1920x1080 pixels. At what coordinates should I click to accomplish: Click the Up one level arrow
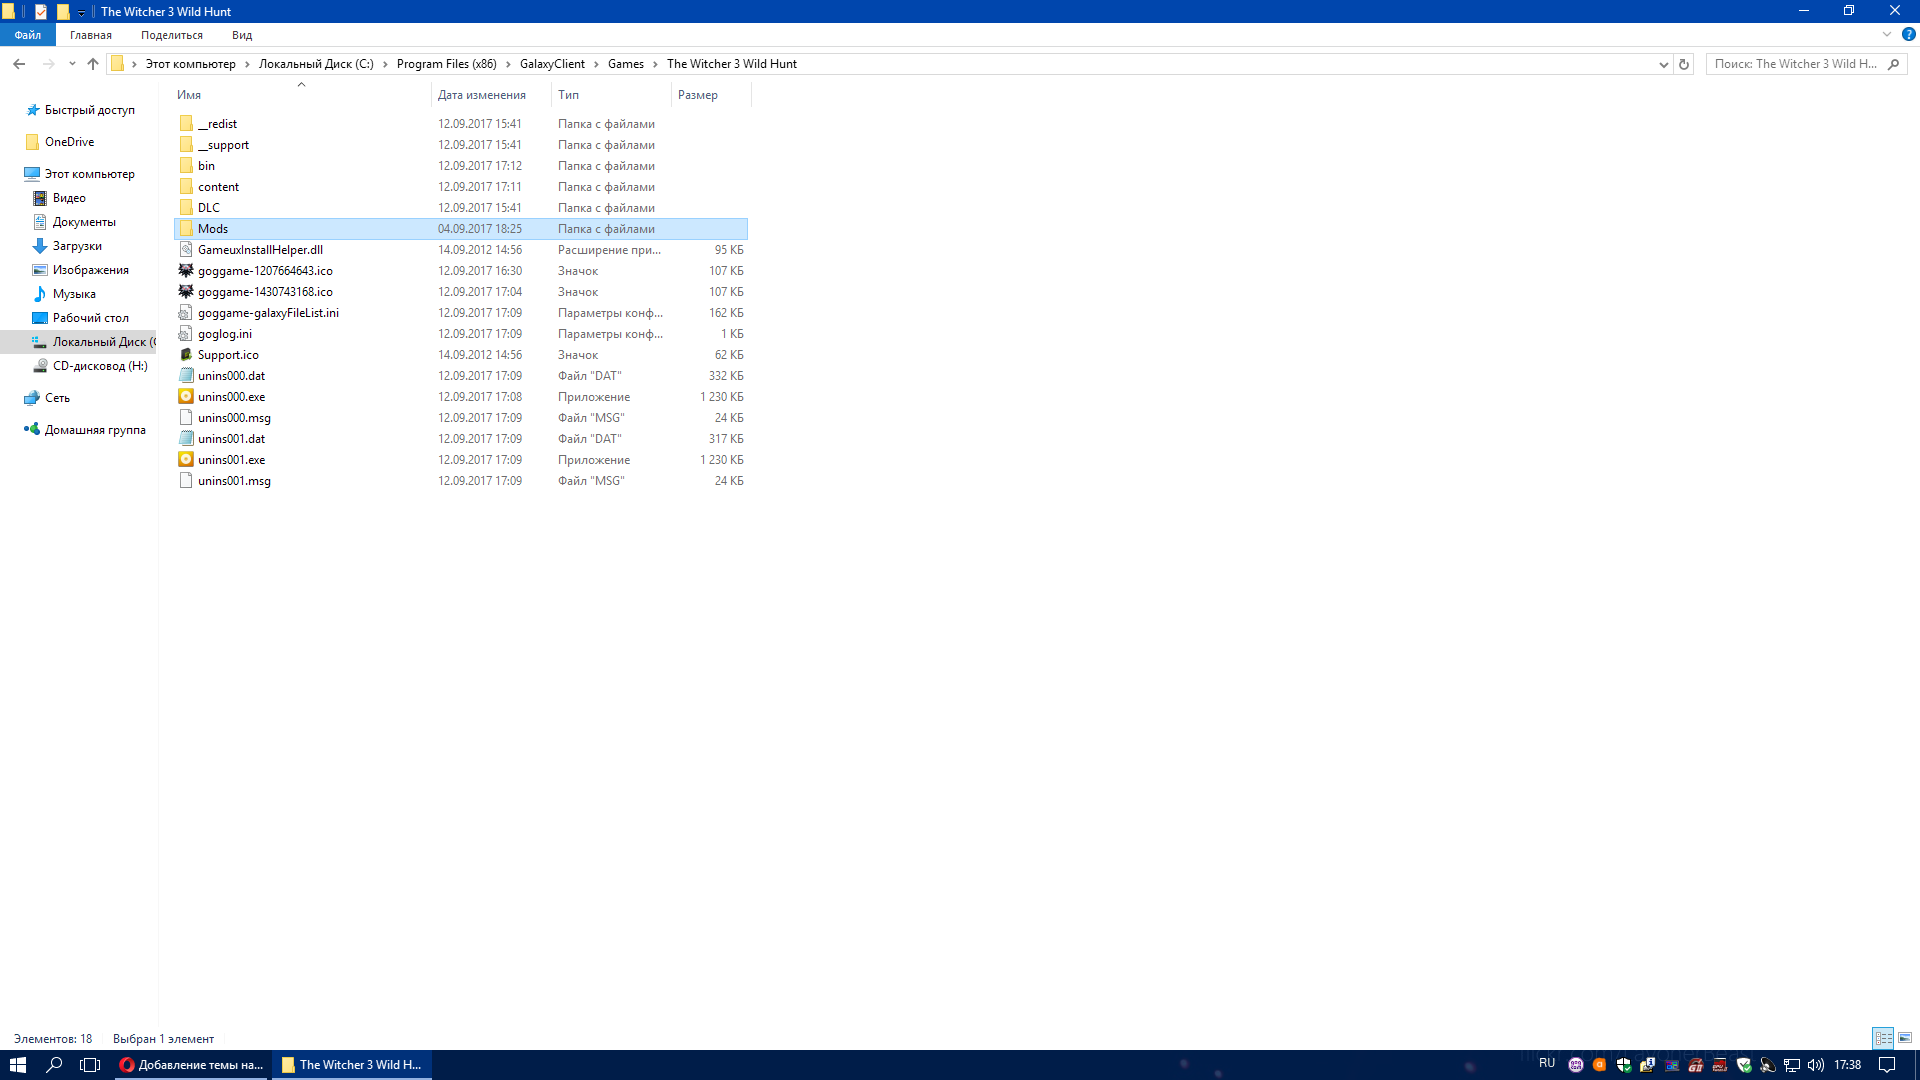(93, 64)
